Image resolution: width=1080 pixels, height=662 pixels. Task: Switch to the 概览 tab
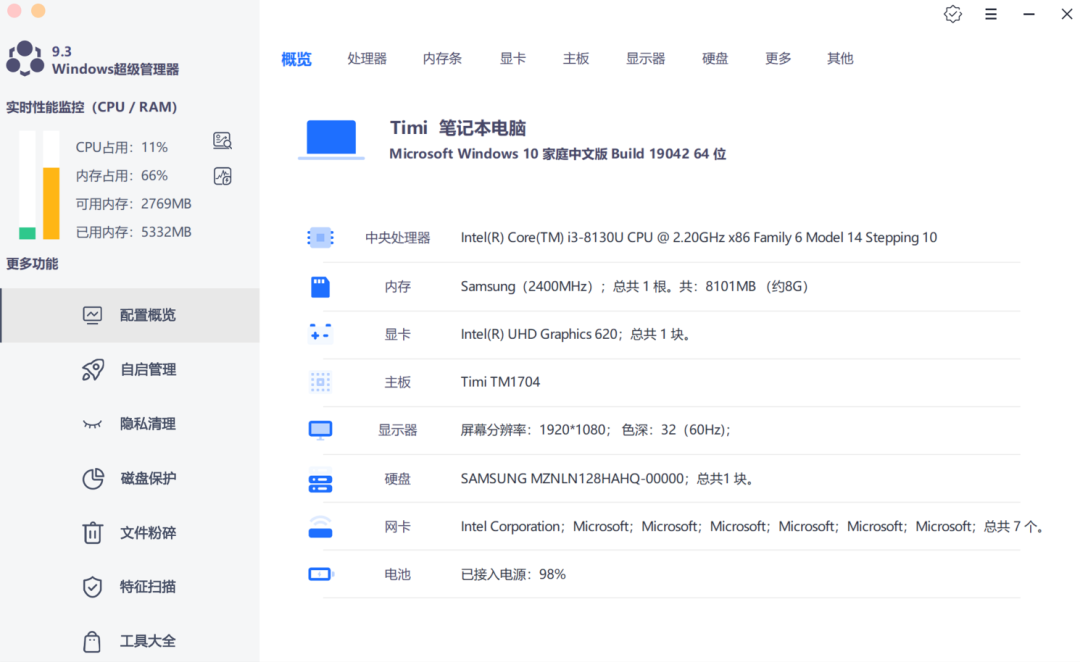click(x=296, y=59)
